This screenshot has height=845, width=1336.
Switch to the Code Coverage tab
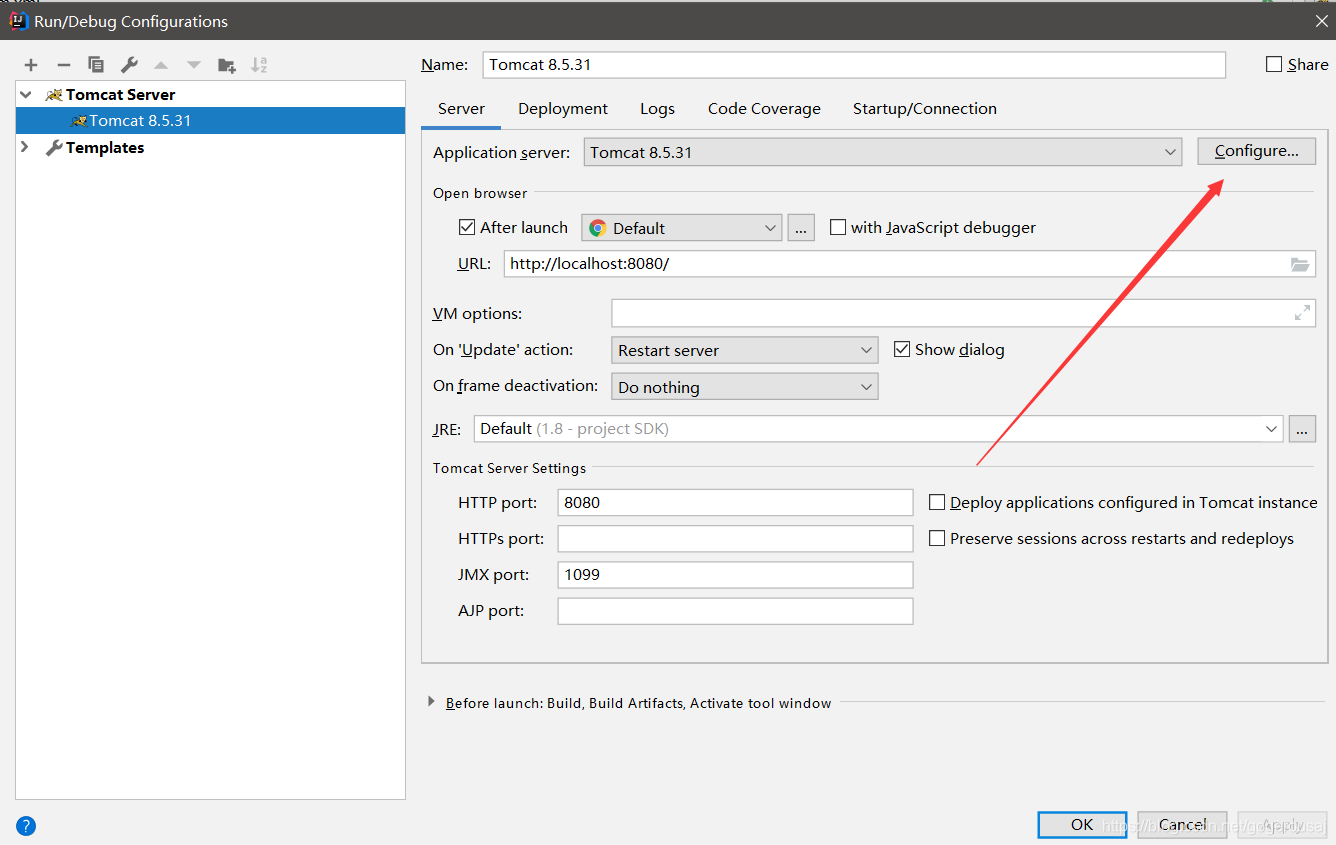click(764, 108)
